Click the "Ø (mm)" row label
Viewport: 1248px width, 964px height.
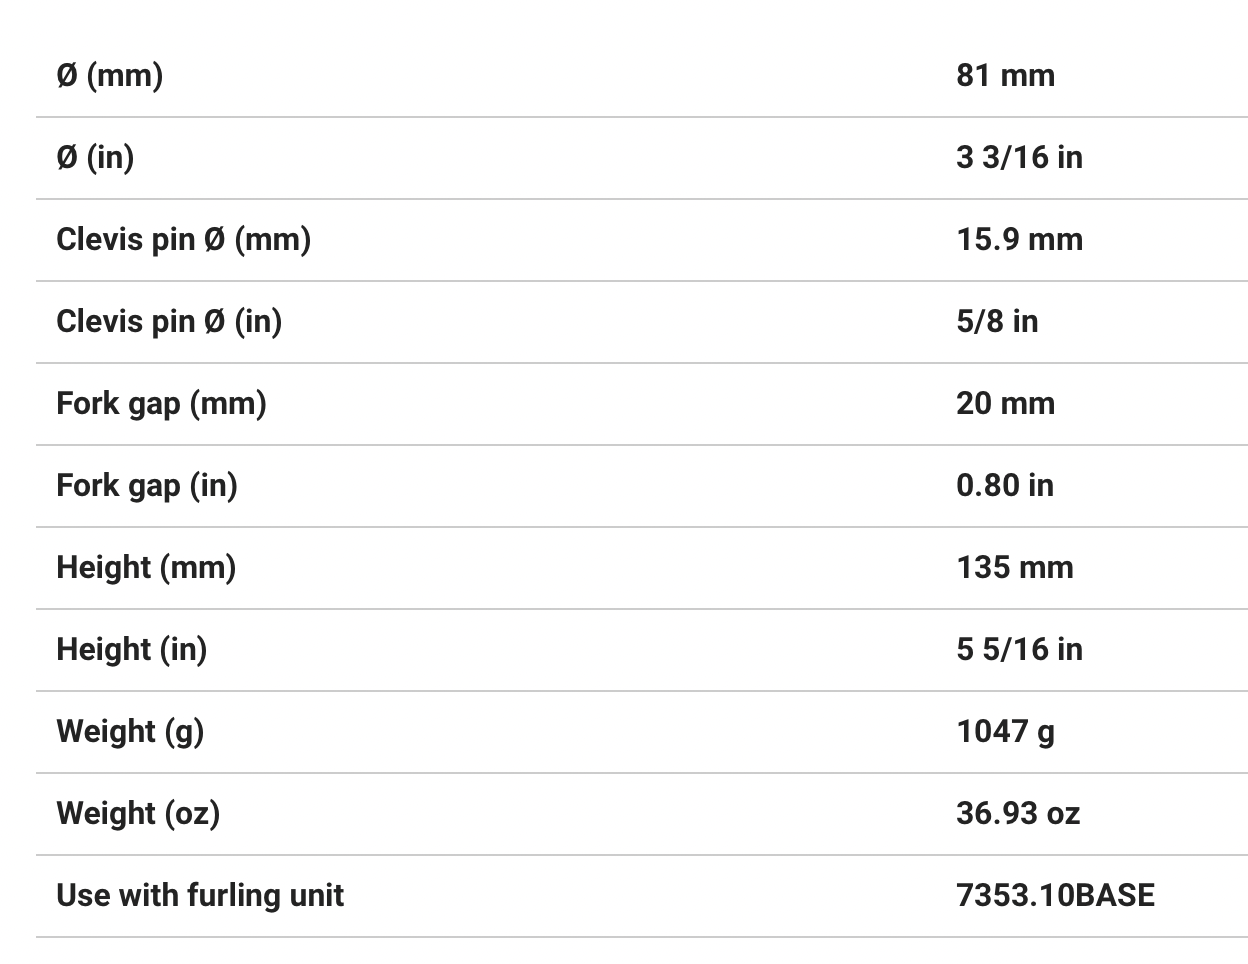110,76
